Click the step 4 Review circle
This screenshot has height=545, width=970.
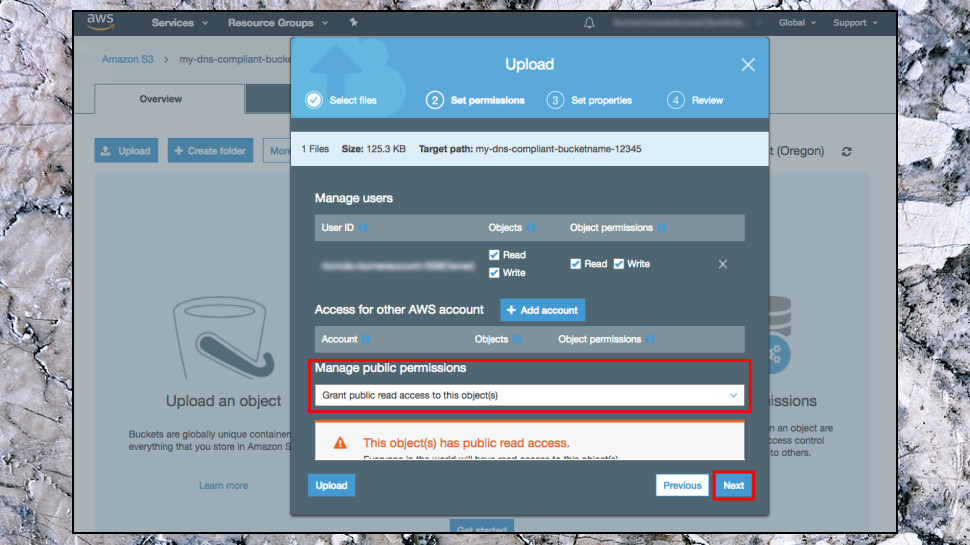pyautogui.click(x=676, y=100)
